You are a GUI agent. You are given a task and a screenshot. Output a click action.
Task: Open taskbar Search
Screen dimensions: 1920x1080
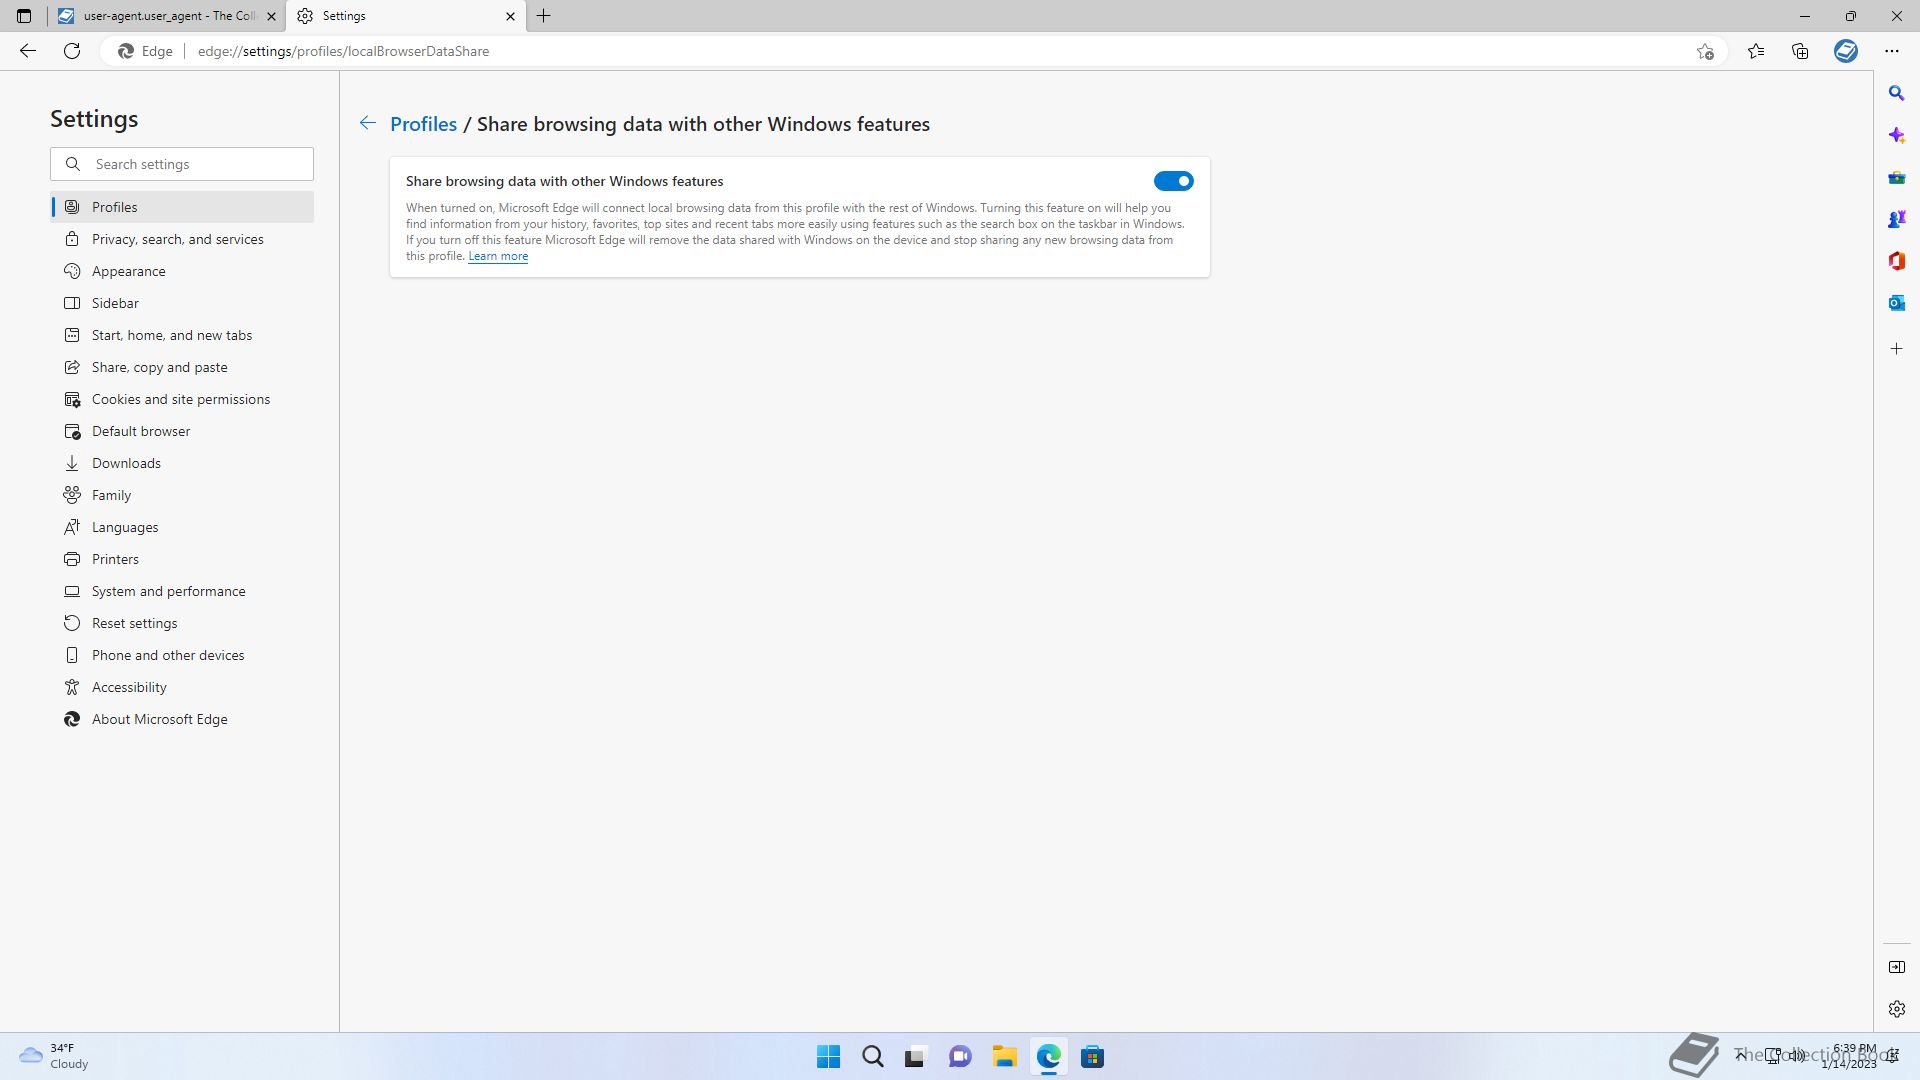(872, 1057)
